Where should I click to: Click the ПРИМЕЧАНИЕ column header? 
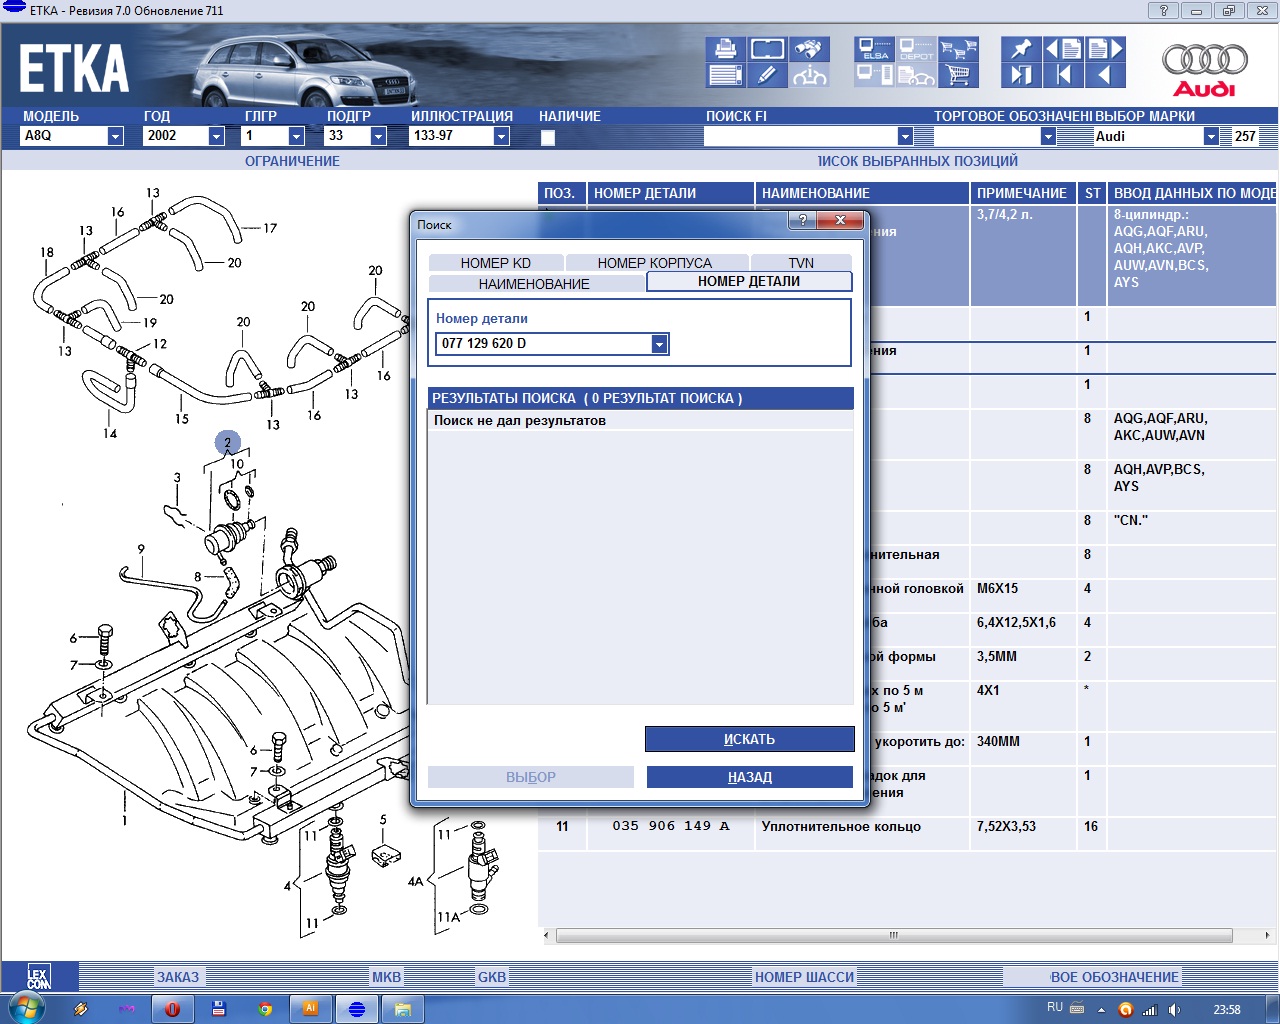(1023, 193)
